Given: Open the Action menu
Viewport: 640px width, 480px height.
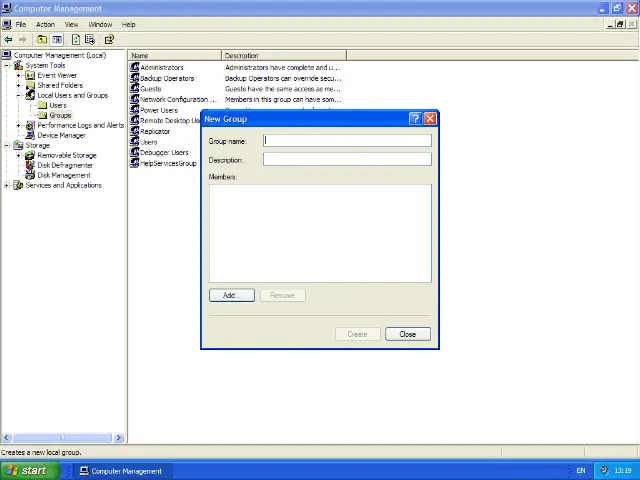Looking at the screenshot, I should [45, 24].
